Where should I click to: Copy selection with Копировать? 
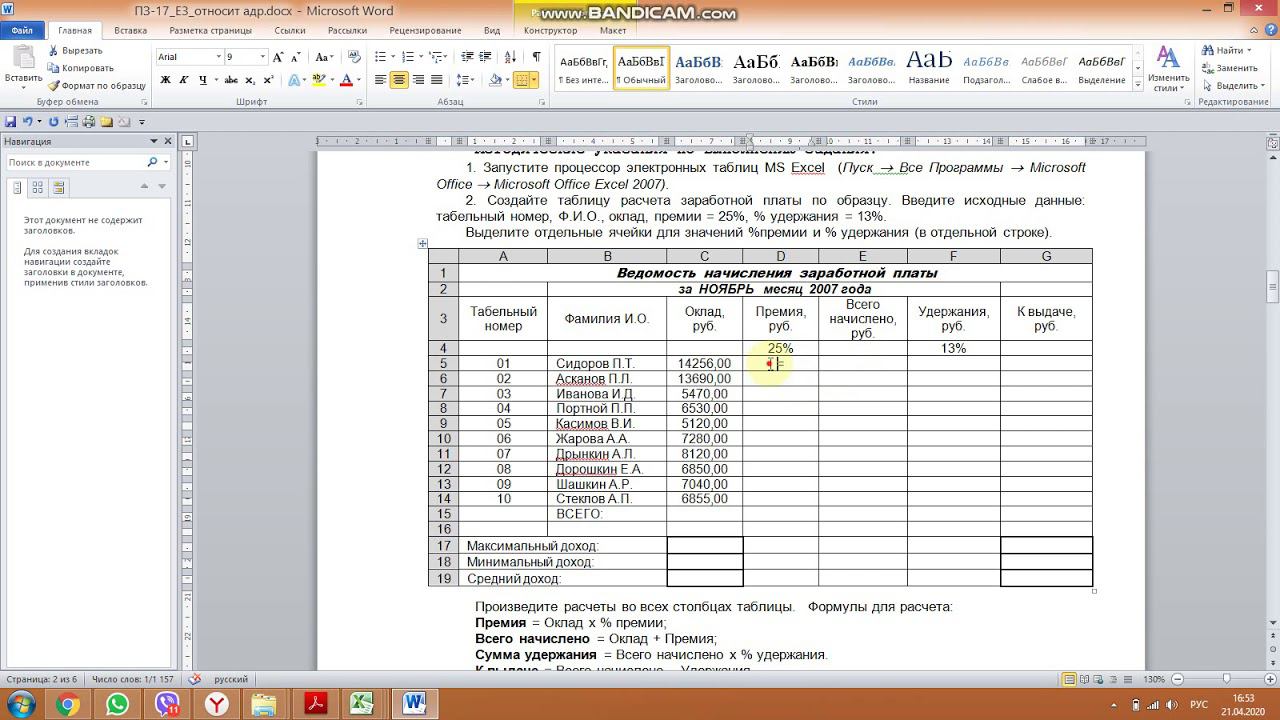pos(80,68)
